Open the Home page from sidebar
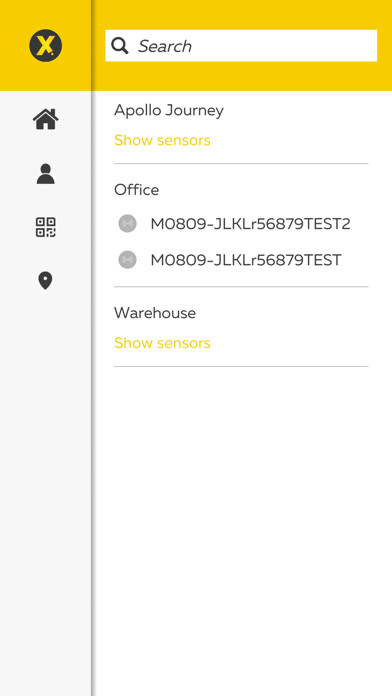This screenshot has width=392, height=696. click(x=45, y=119)
